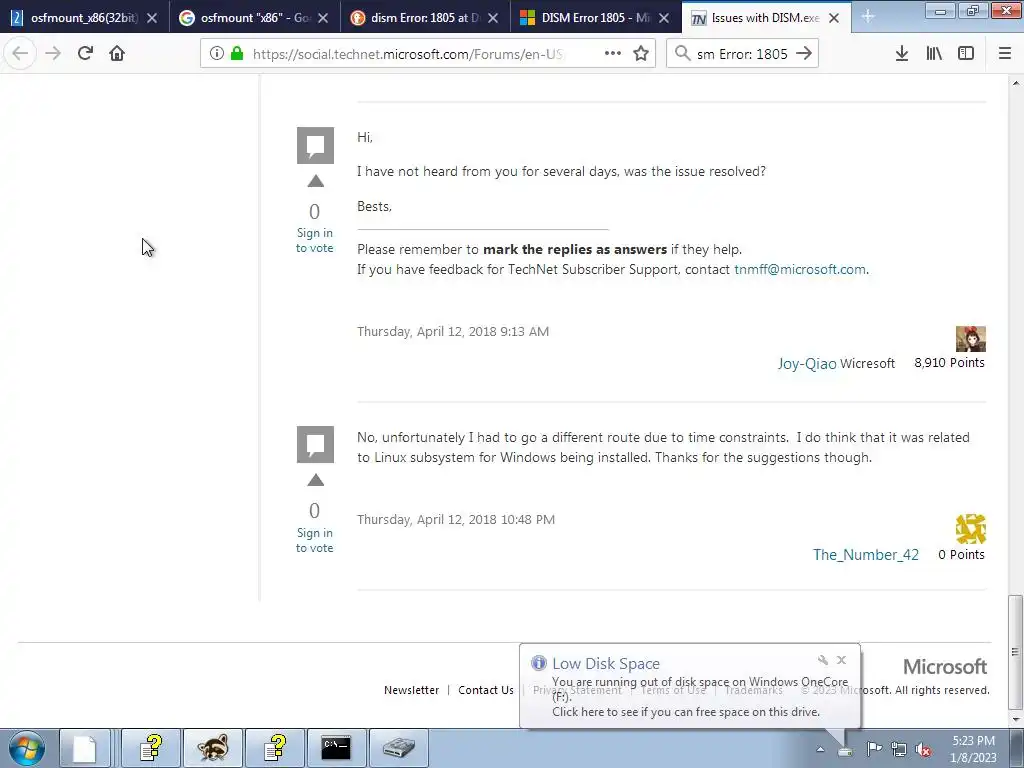1024x768 pixels.
Task: Click The_Number_42's yellow avatar image
Action: (x=970, y=529)
